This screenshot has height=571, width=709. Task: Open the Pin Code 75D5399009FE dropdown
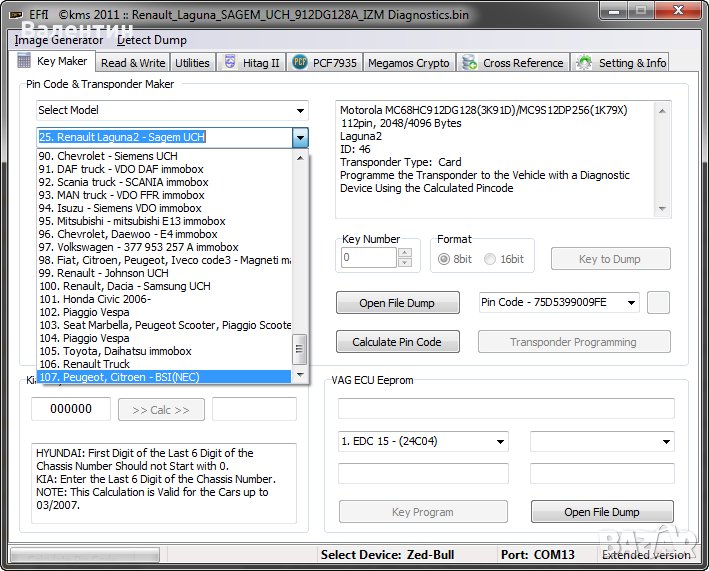point(630,303)
